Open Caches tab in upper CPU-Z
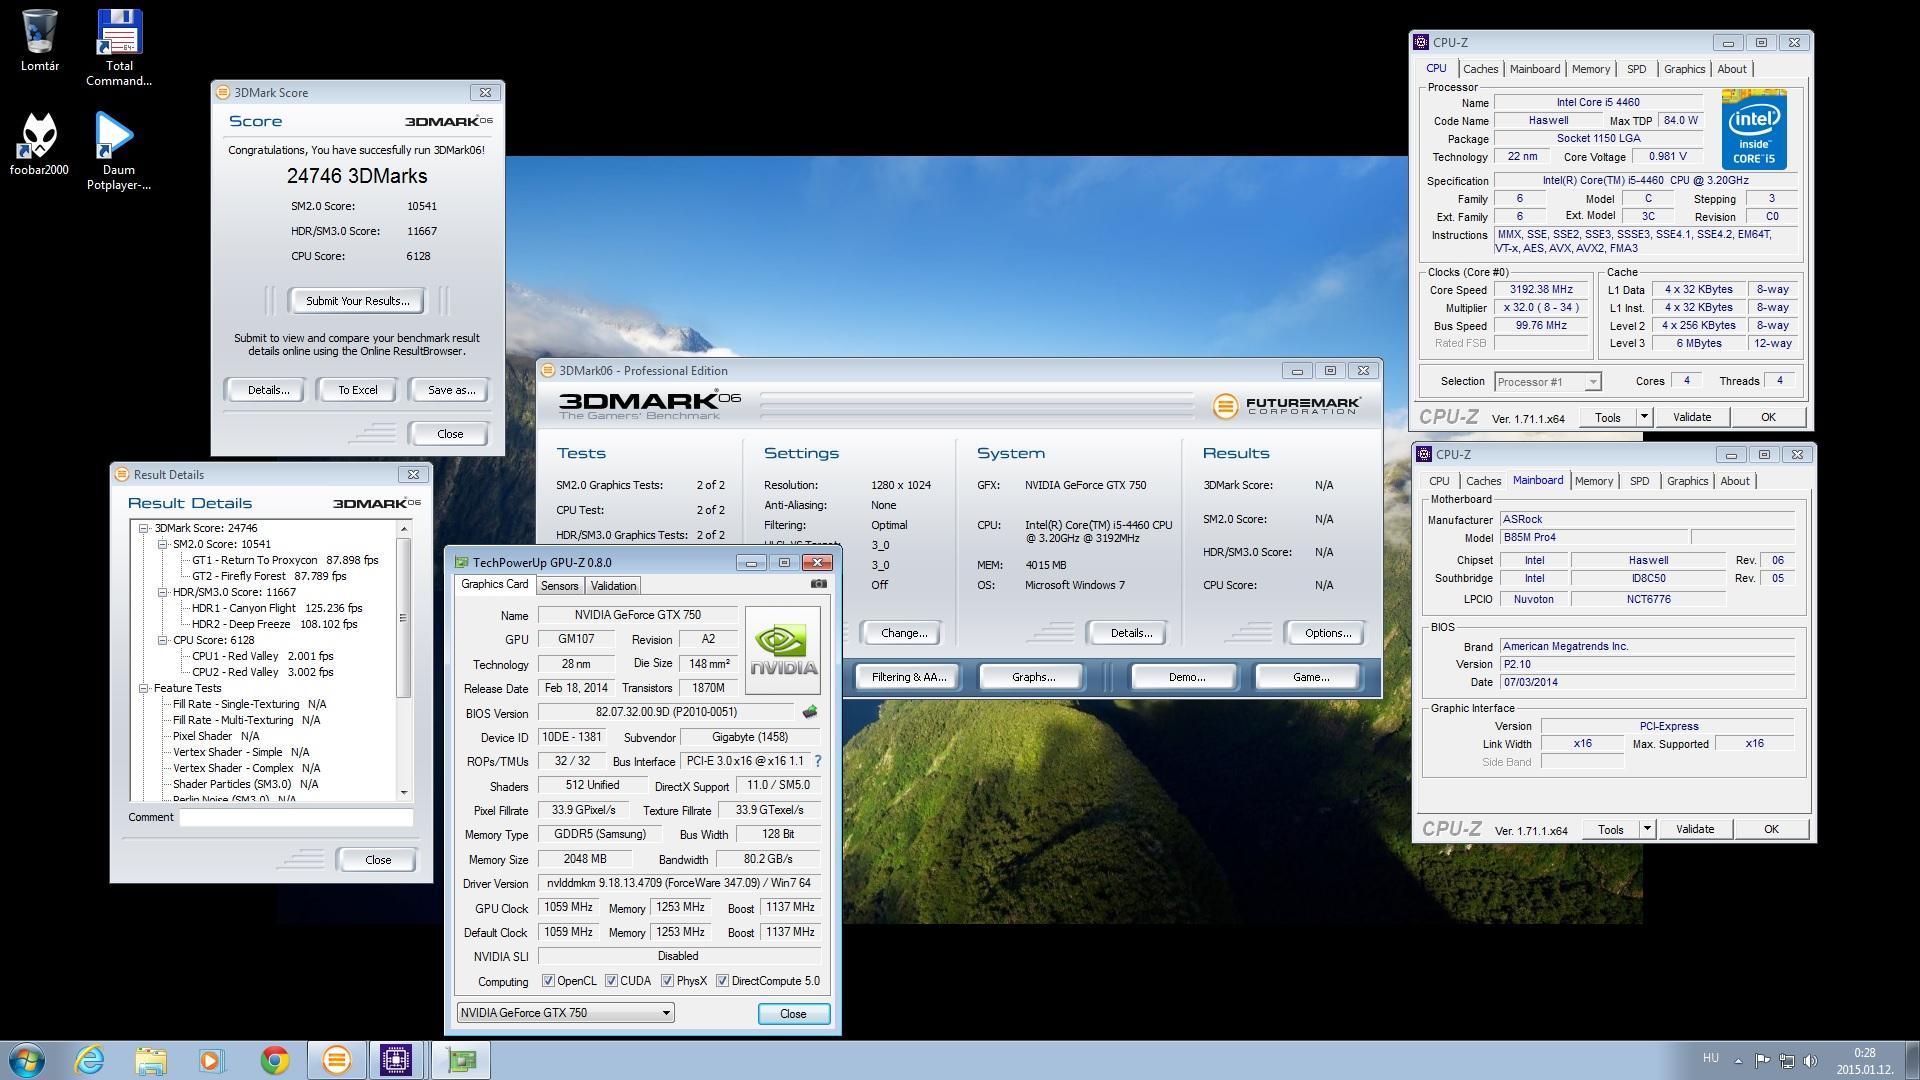 tap(1480, 69)
